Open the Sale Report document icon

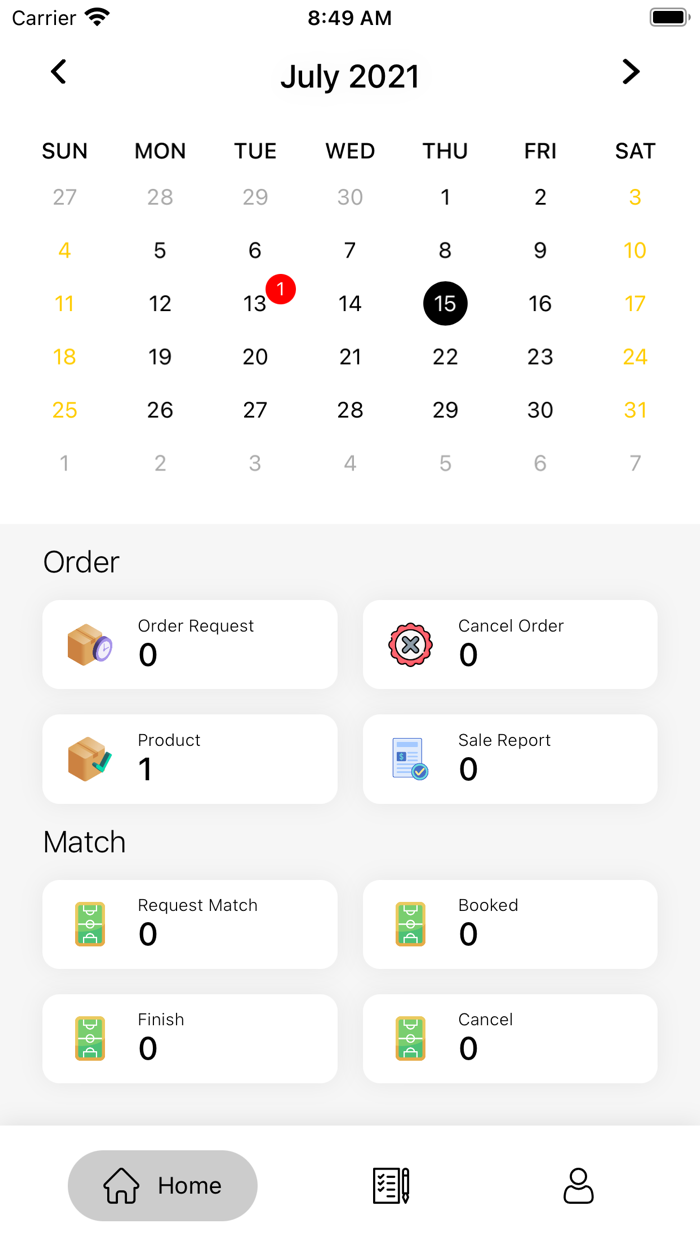[408, 758]
